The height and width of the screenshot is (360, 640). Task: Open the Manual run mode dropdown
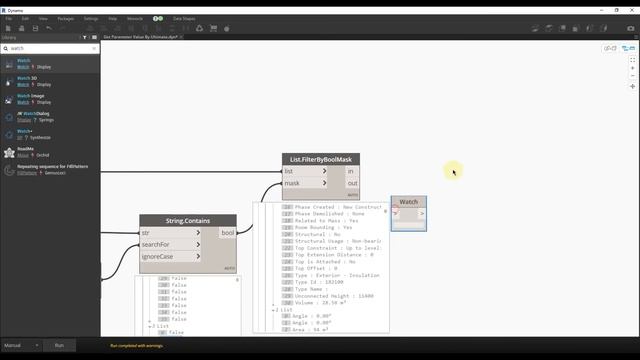(x=21, y=346)
